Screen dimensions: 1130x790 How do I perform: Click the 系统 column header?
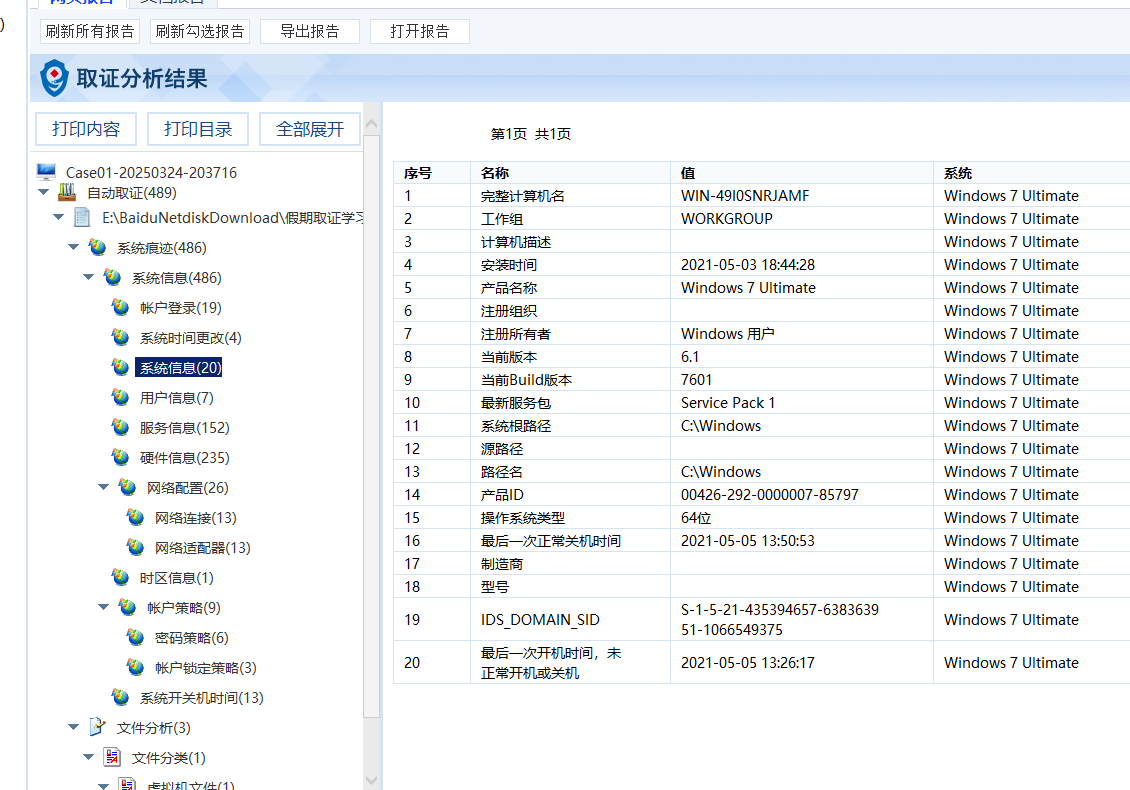(1031, 173)
